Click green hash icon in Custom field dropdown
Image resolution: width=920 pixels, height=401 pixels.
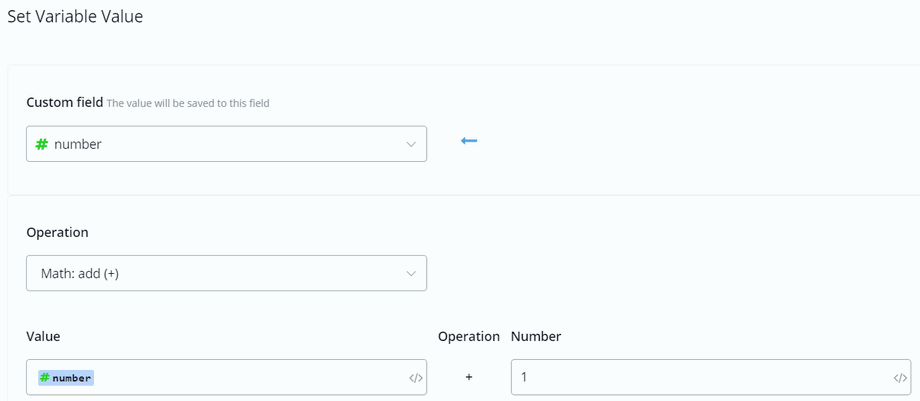point(42,144)
